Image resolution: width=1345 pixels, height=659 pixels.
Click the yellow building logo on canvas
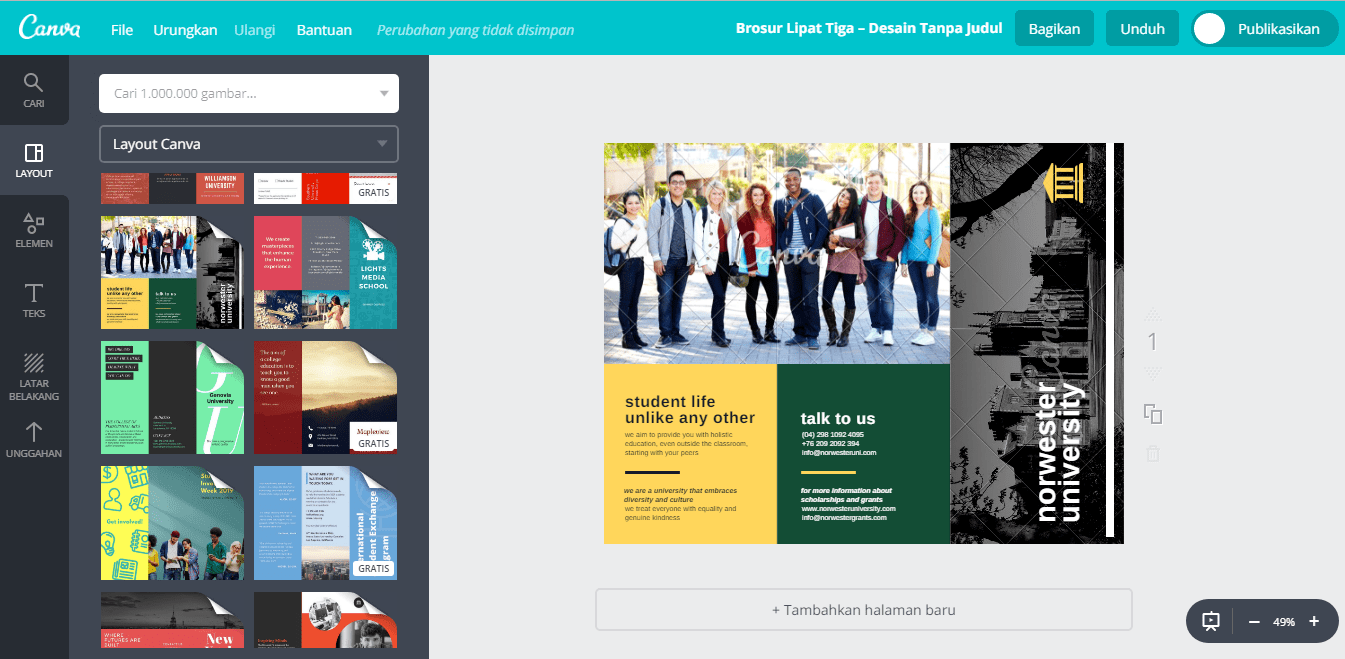pyautogui.click(x=1063, y=183)
